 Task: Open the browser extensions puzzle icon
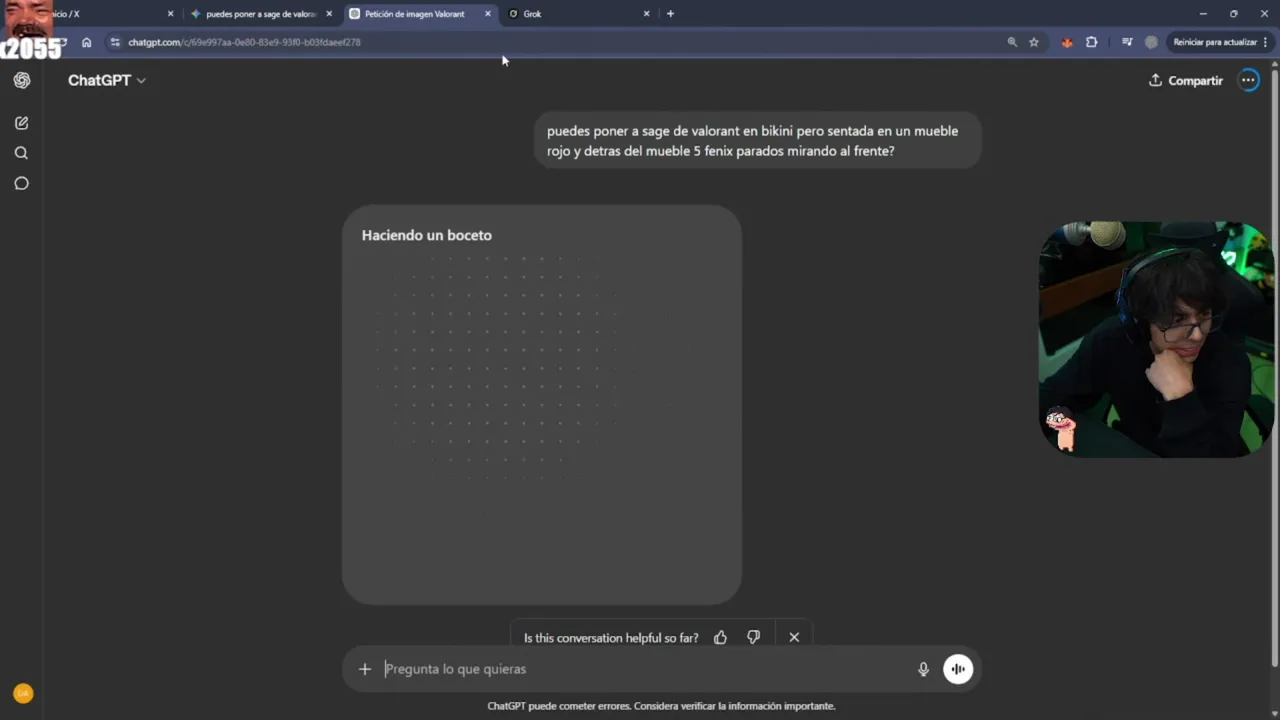tap(1091, 42)
